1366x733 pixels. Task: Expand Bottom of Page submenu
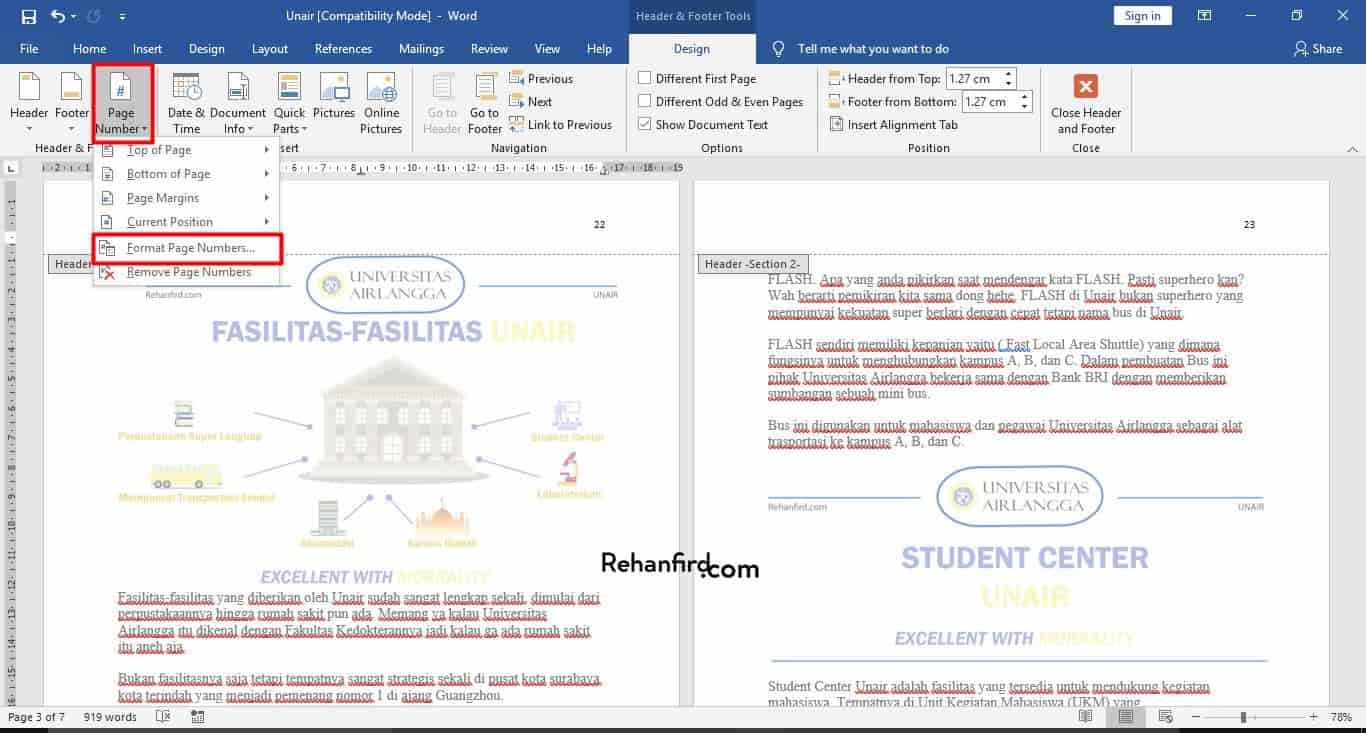click(186, 174)
